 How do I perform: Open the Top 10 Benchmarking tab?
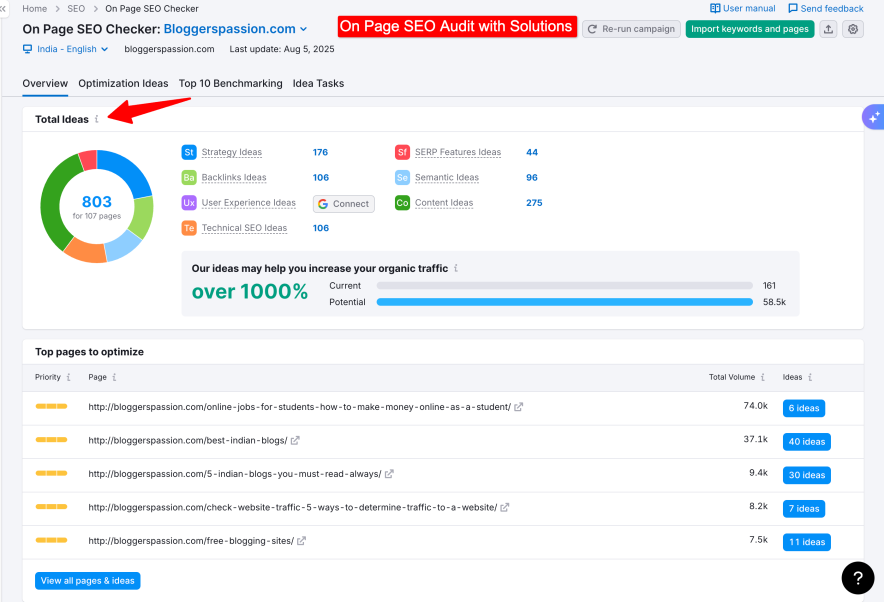[231, 84]
